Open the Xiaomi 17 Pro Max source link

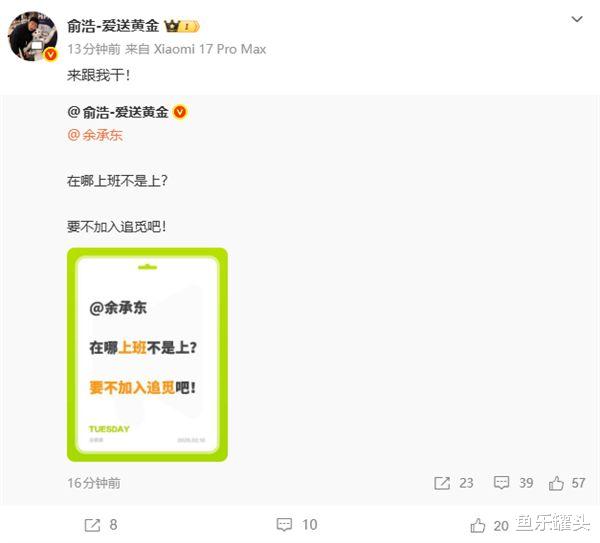pyautogui.click(x=210, y=49)
